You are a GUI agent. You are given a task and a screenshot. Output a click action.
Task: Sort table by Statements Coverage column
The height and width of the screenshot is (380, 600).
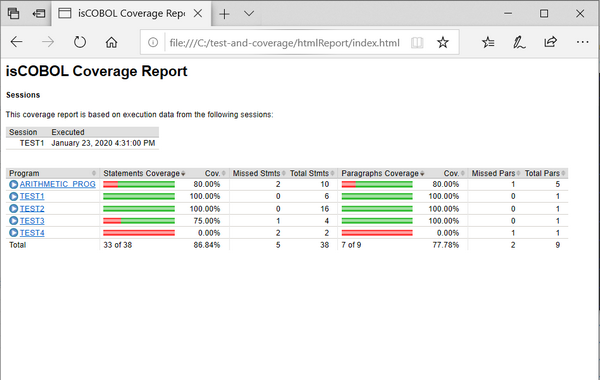coord(144,173)
